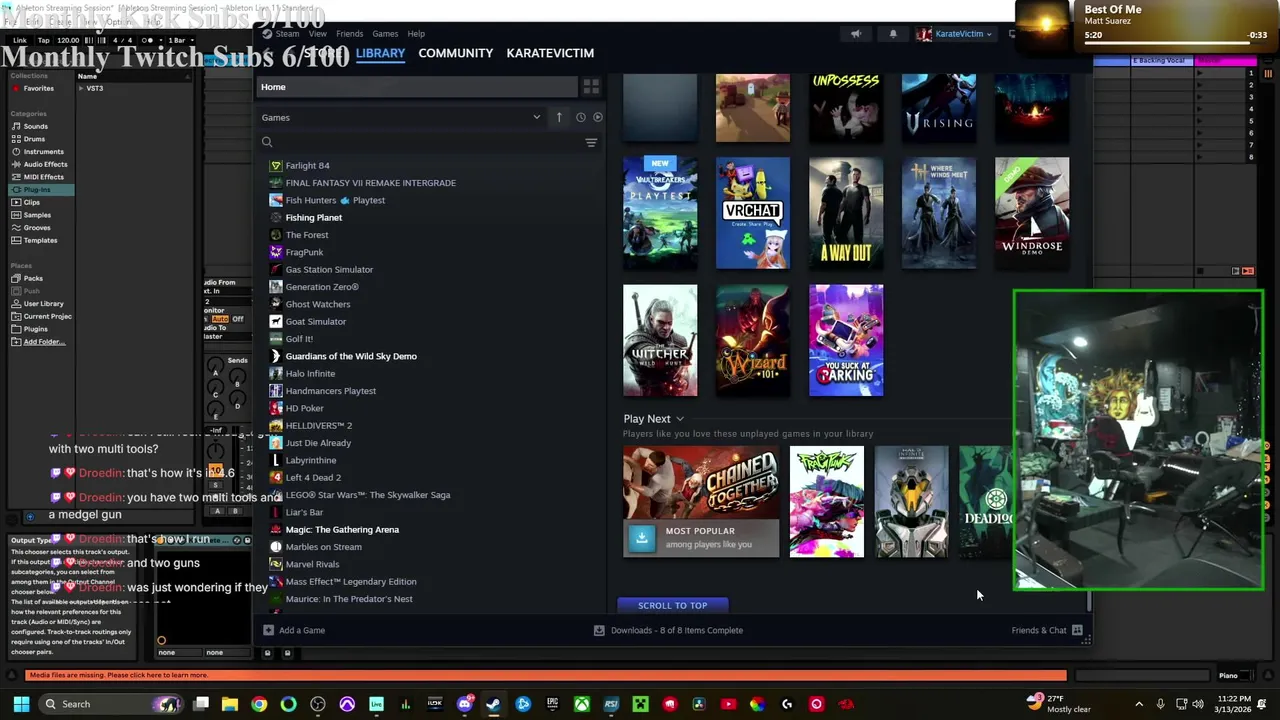Click the SCROLL TO TOP button

pos(673,605)
